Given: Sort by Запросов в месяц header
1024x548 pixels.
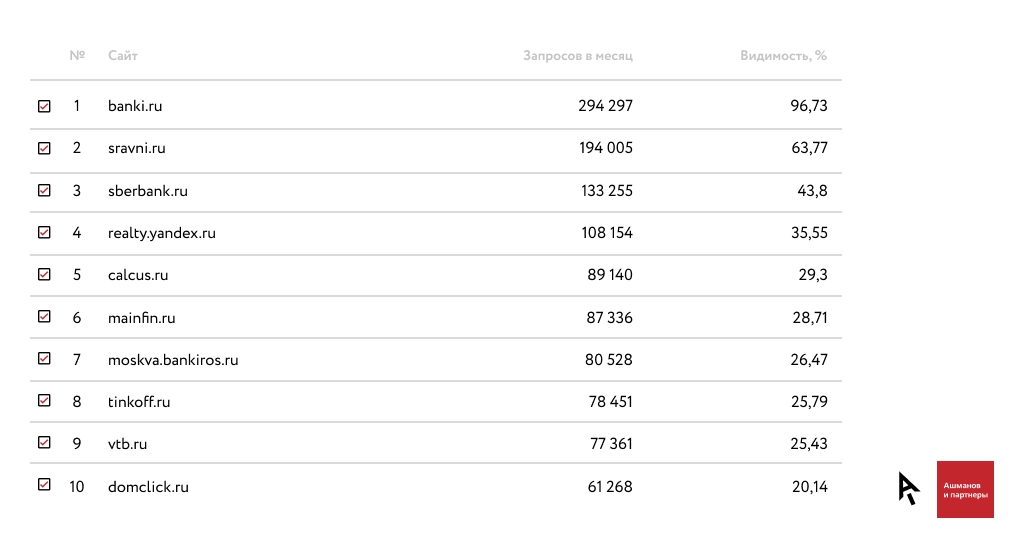Looking at the screenshot, I should (578, 56).
